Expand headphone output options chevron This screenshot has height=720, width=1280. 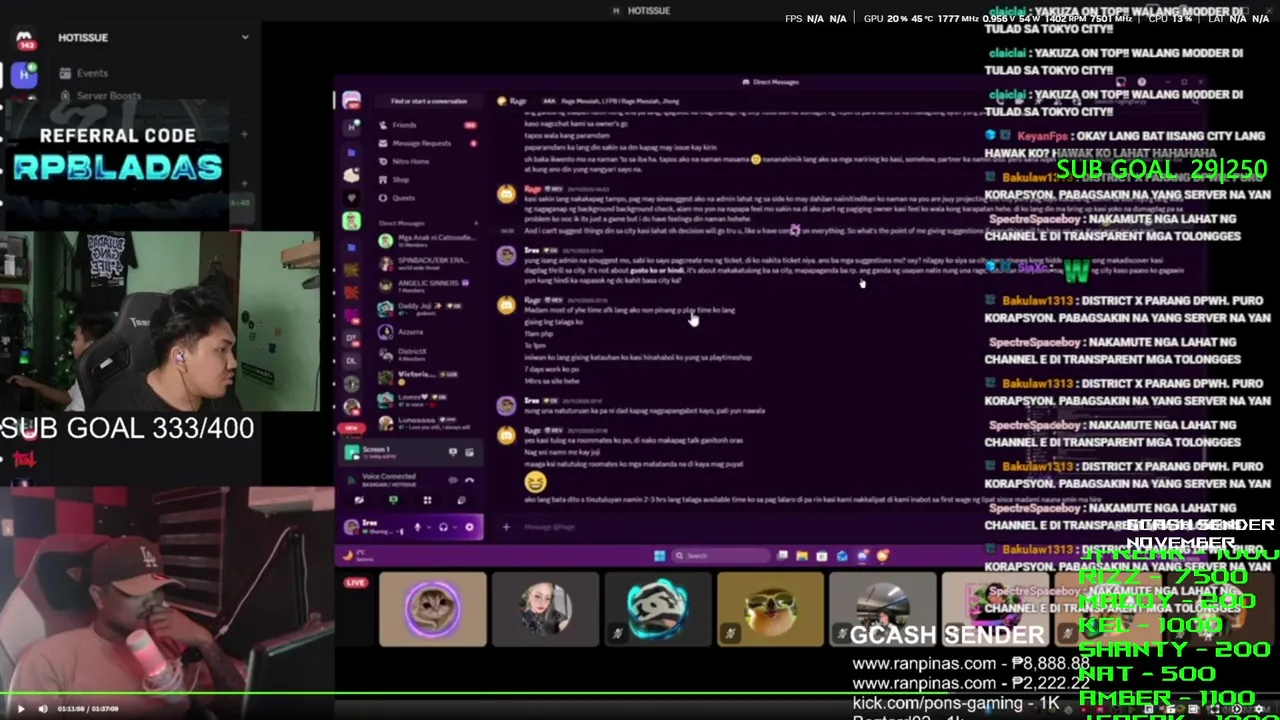point(455,527)
